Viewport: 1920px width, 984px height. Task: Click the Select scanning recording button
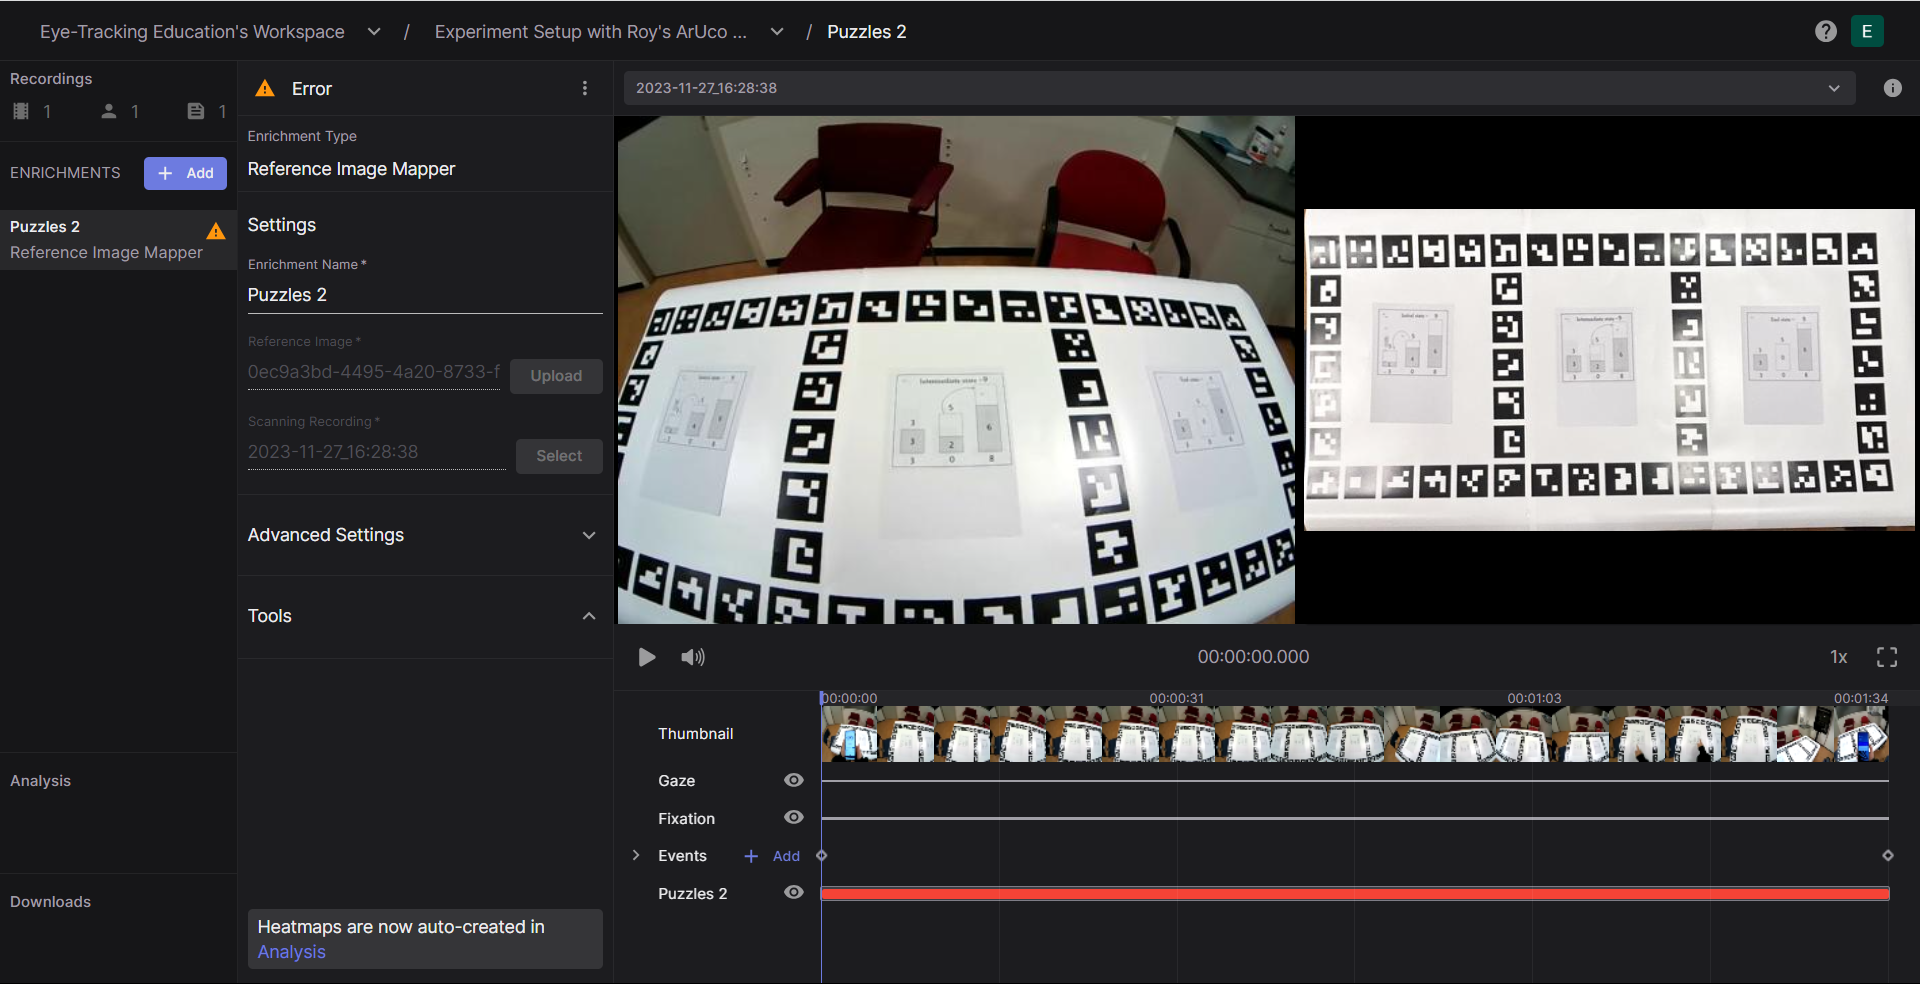pyautogui.click(x=559, y=456)
